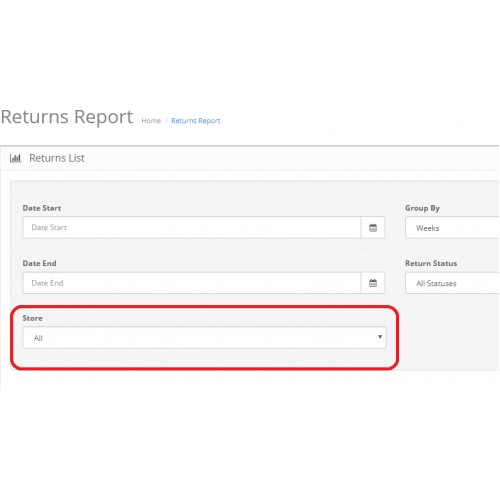Screen dimensions: 500x500
Task: Click the Store dropdown arrow
Action: [380, 337]
